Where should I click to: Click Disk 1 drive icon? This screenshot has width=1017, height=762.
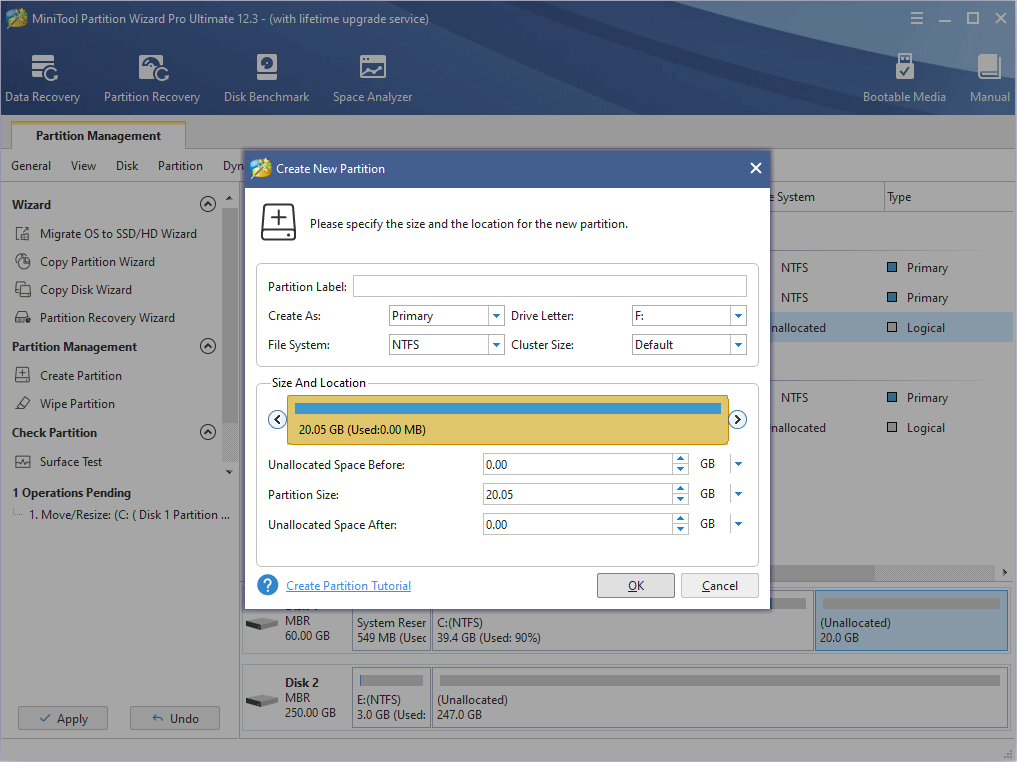pos(262,624)
